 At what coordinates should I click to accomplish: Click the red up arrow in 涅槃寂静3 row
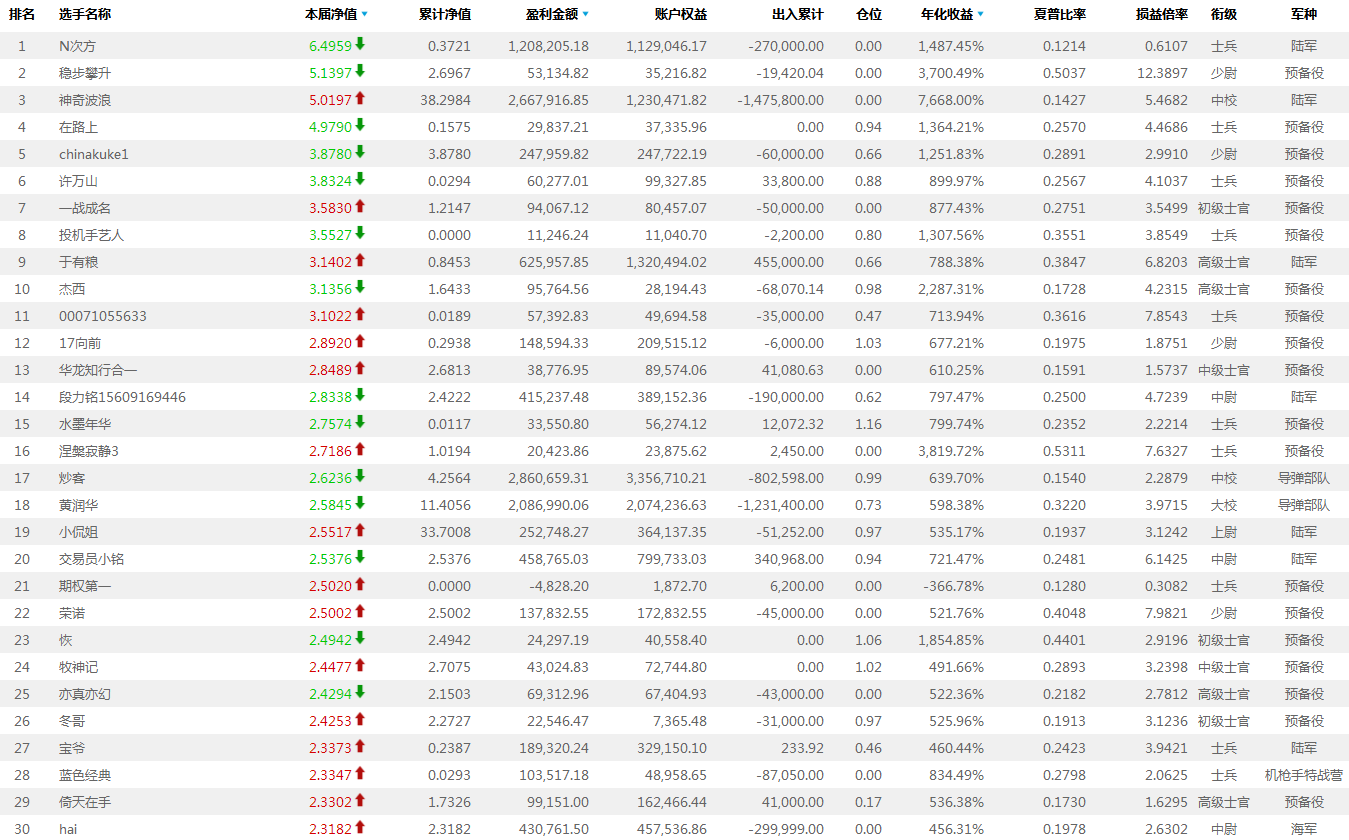click(360, 449)
